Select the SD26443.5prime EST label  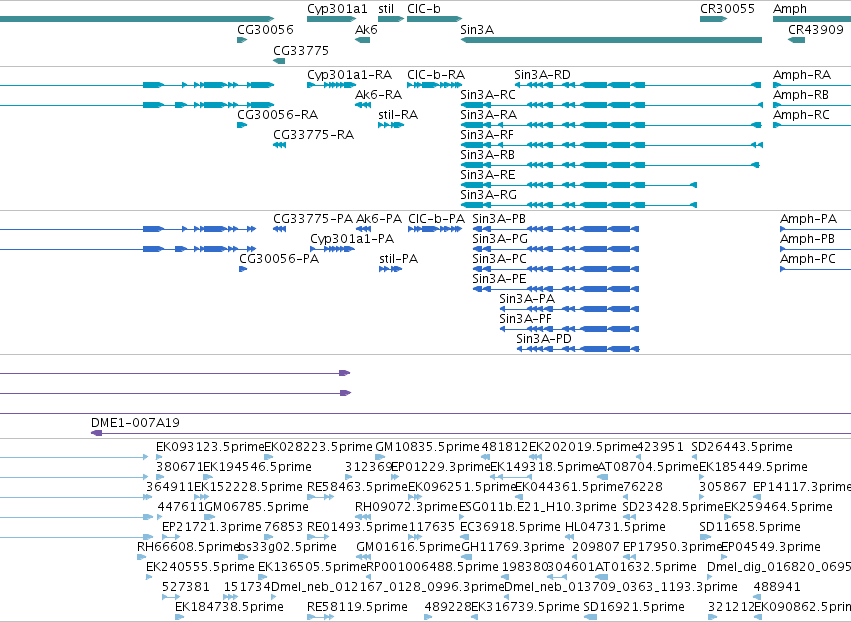[742, 447]
